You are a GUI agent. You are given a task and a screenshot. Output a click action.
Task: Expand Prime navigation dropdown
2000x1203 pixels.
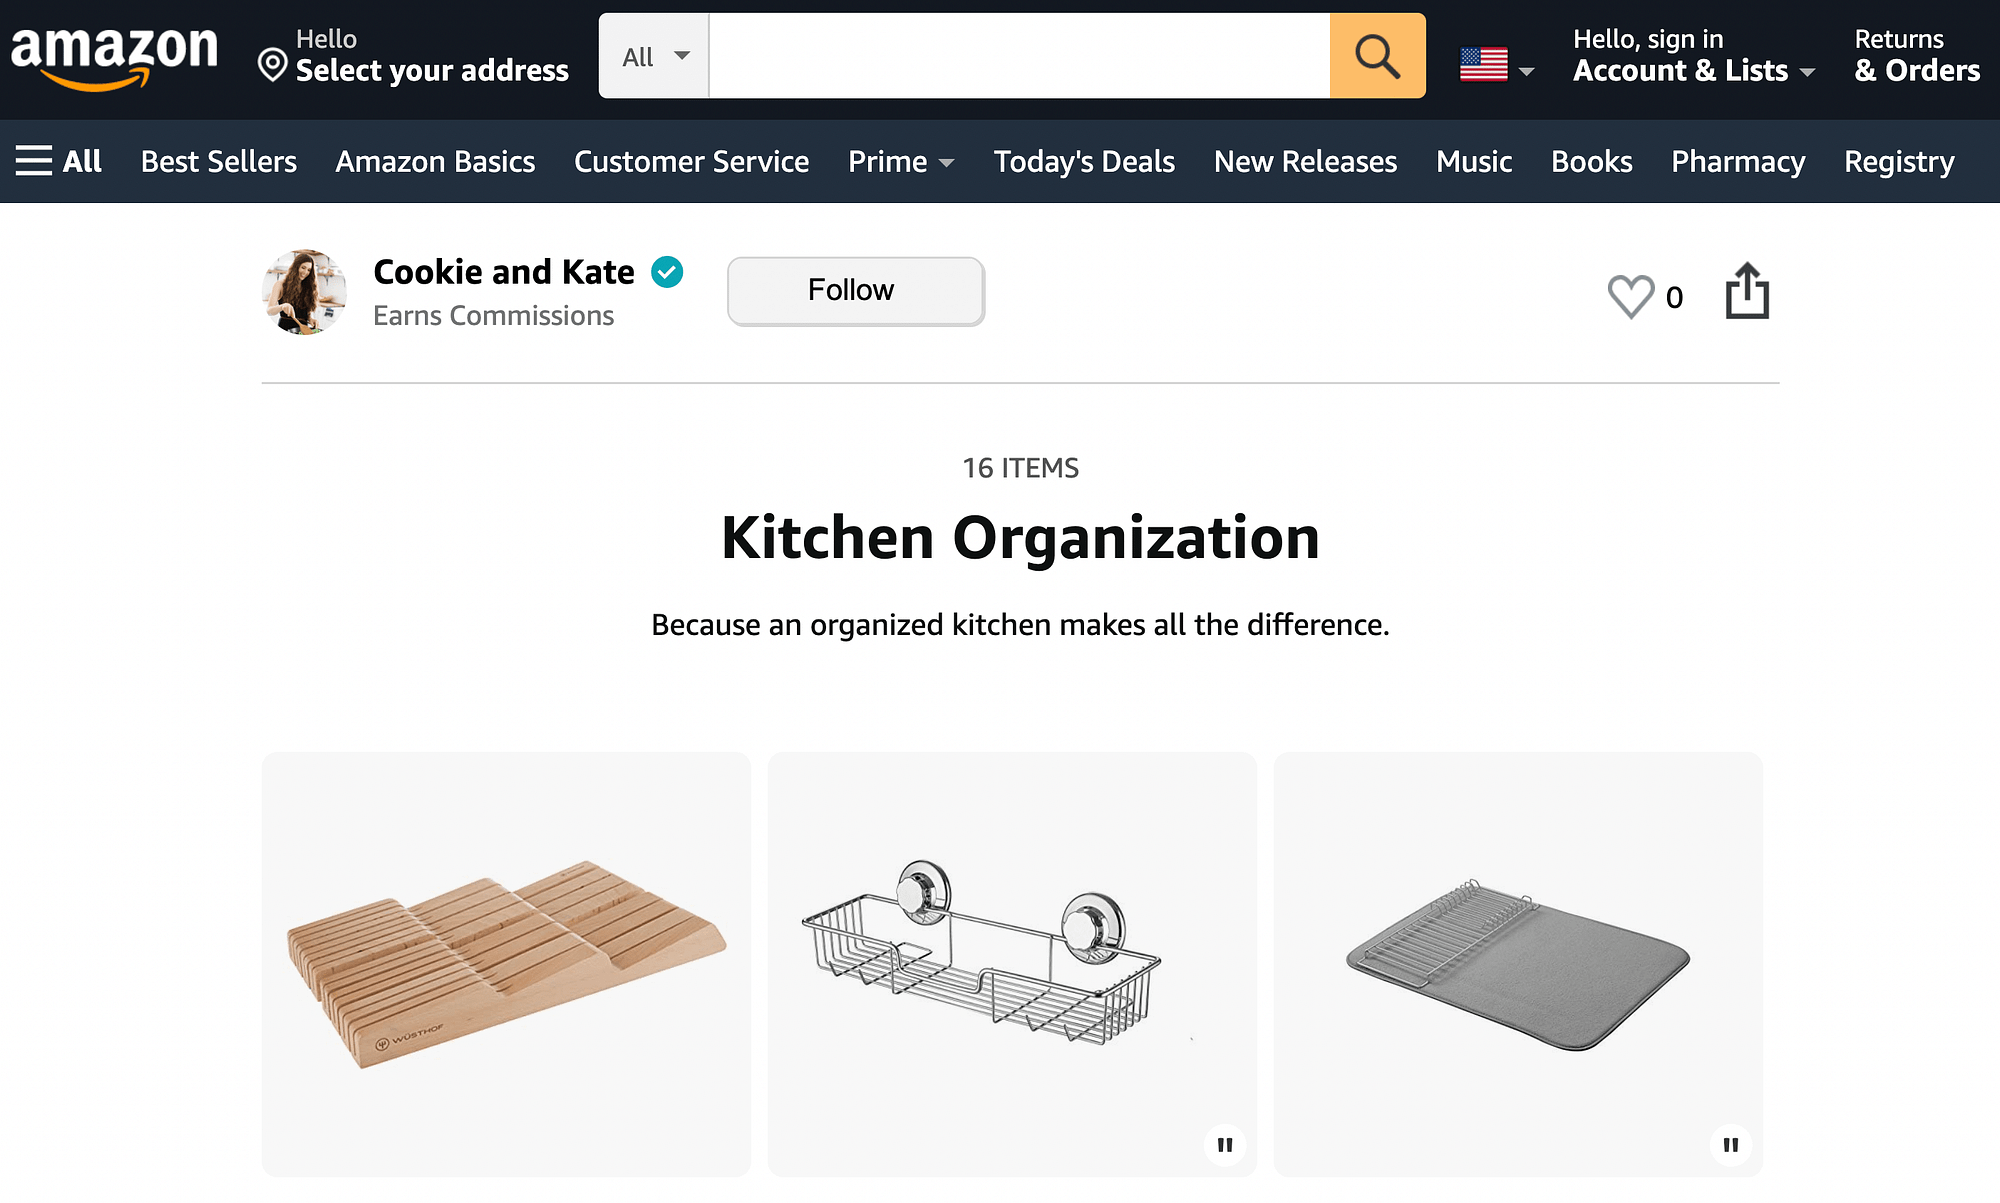click(x=901, y=160)
